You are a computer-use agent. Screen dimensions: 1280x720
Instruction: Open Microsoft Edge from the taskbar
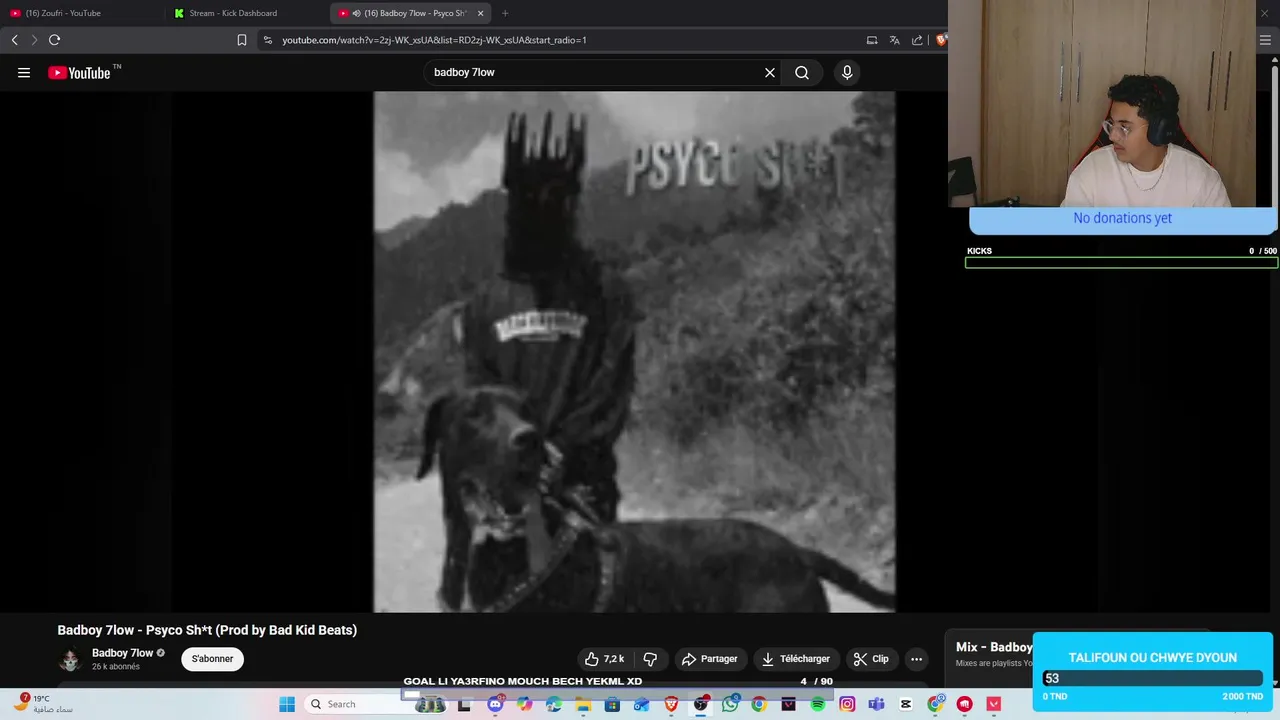pyautogui.click(x=554, y=704)
